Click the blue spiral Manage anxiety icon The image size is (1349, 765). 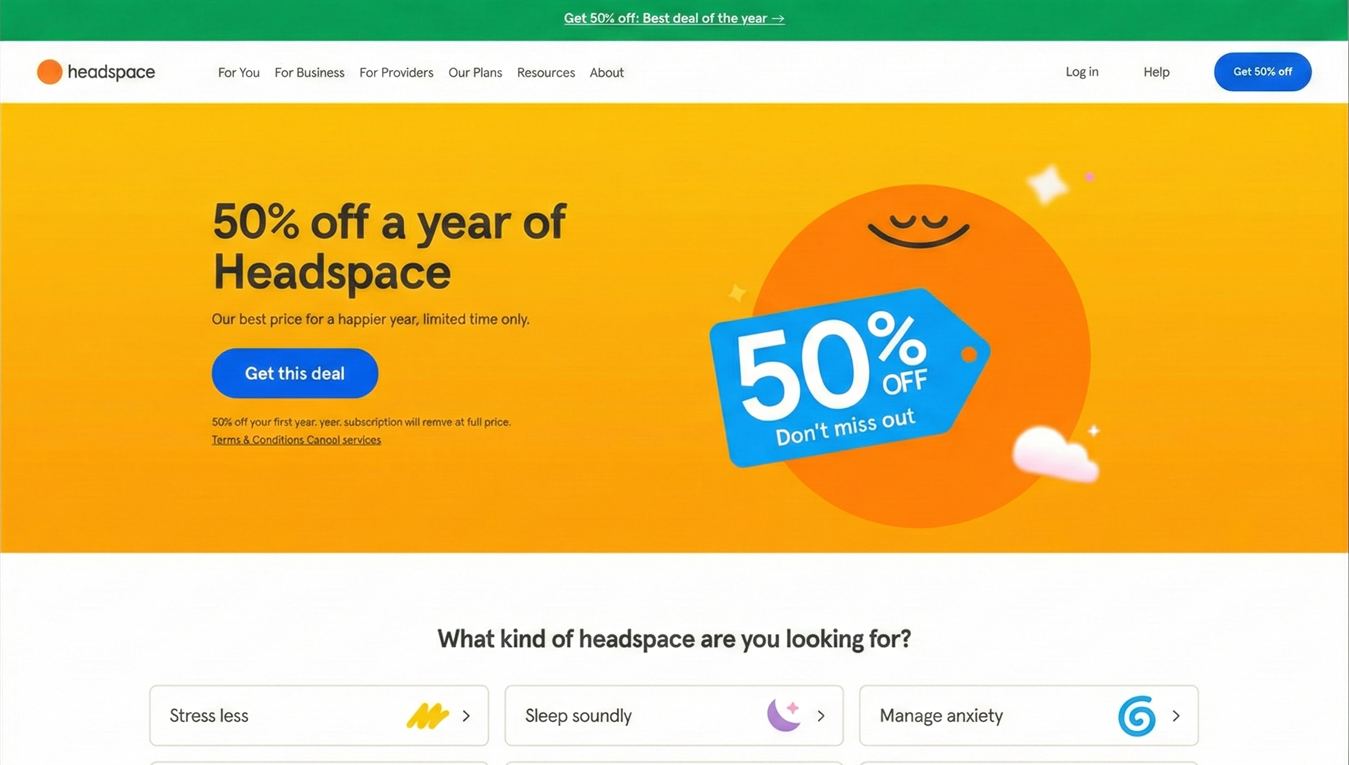pos(1137,716)
